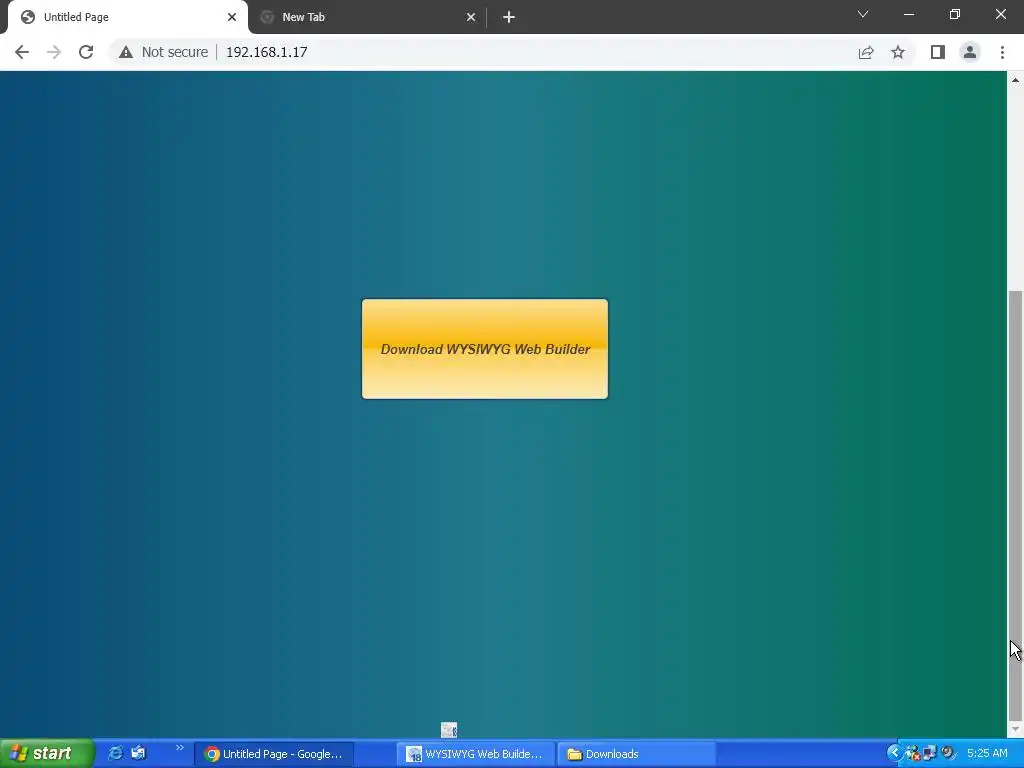Share this page via share icon
This screenshot has height=768, width=1024.
866,52
